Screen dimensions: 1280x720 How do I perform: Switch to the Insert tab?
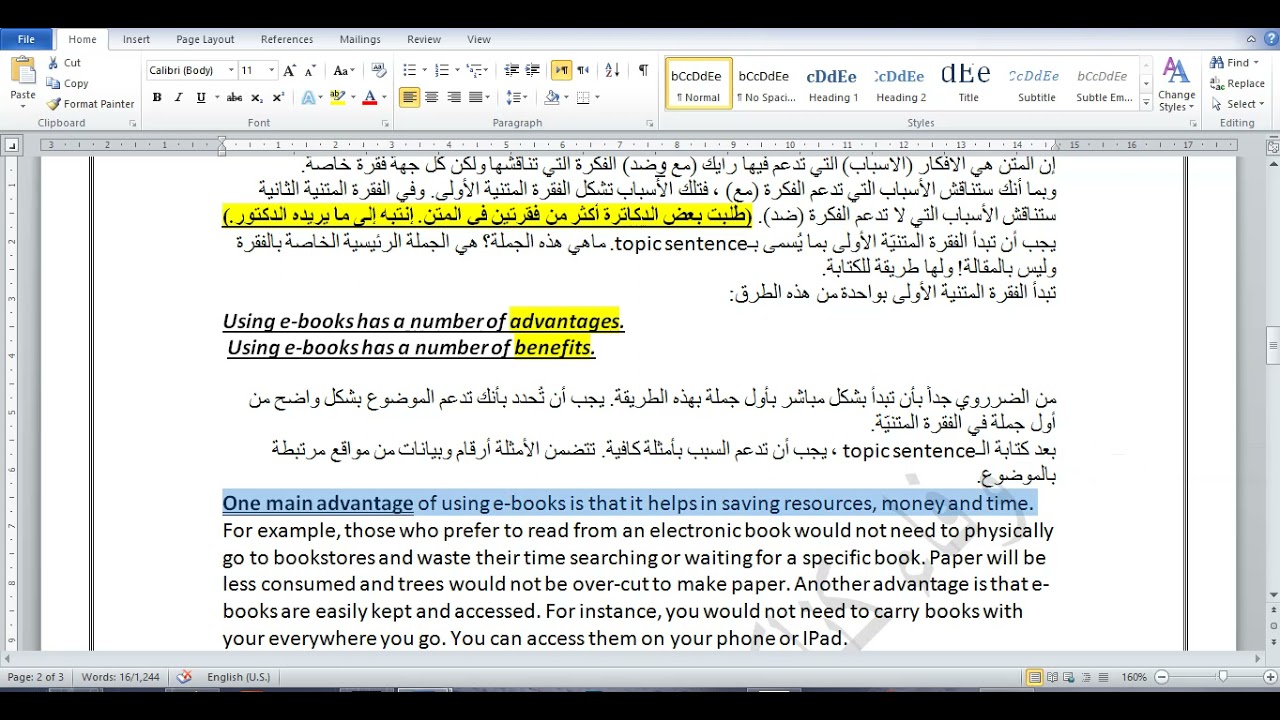coord(136,39)
